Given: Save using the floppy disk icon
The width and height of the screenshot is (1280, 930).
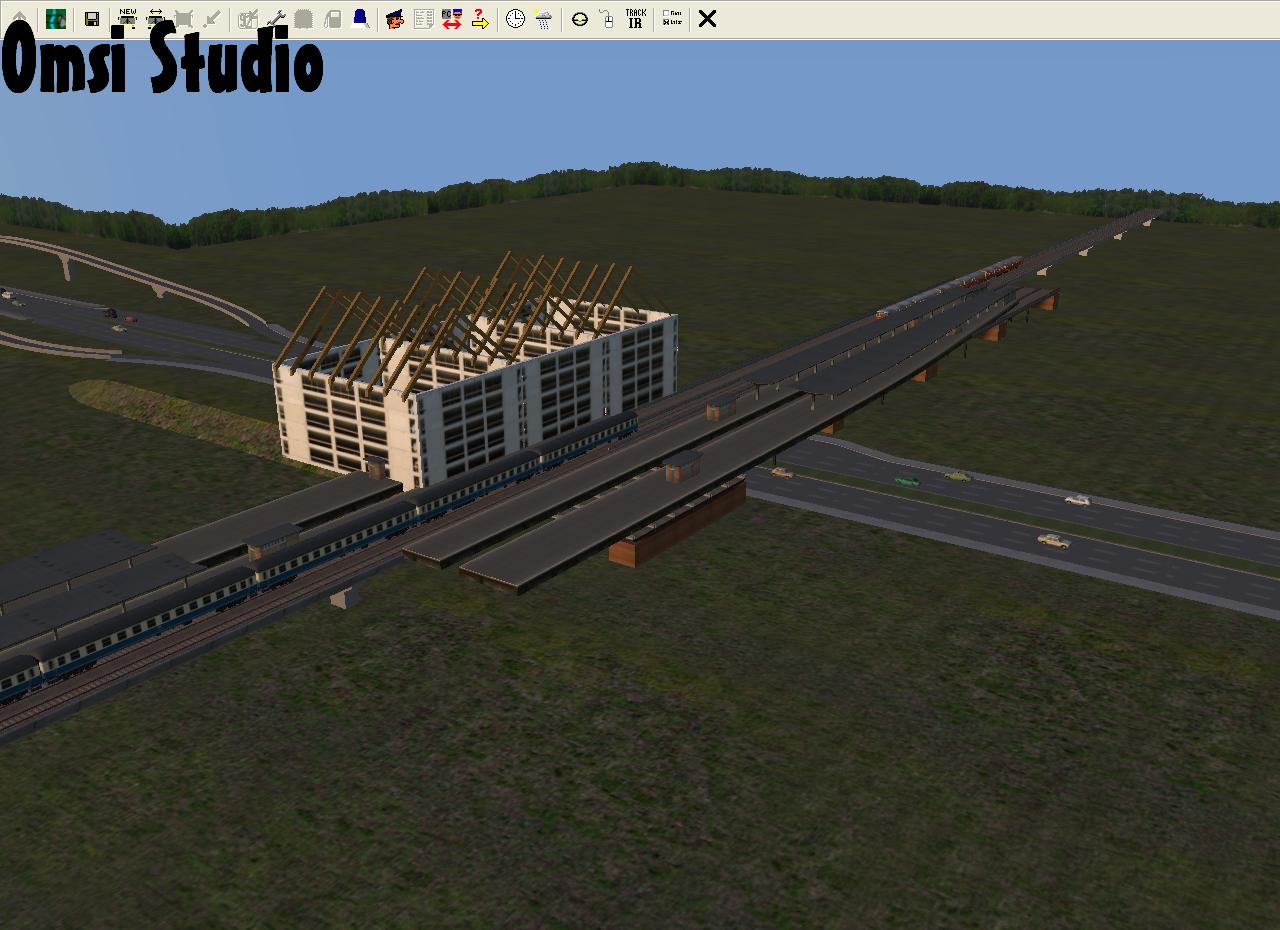Looking at the screenshot, I should pyautogui.click(x=91, y=19).
